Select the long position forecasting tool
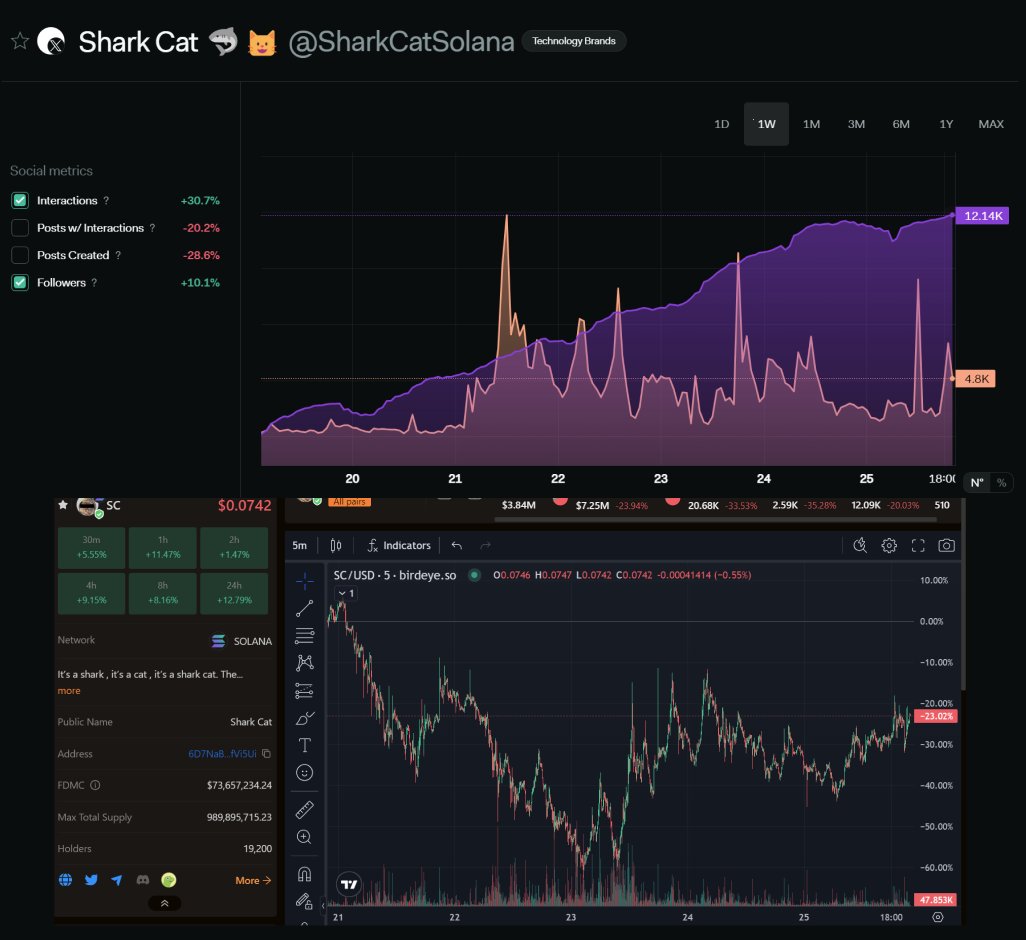This screenshot has width=1026, height=940. pyautogui.click(x=305, y=691)
